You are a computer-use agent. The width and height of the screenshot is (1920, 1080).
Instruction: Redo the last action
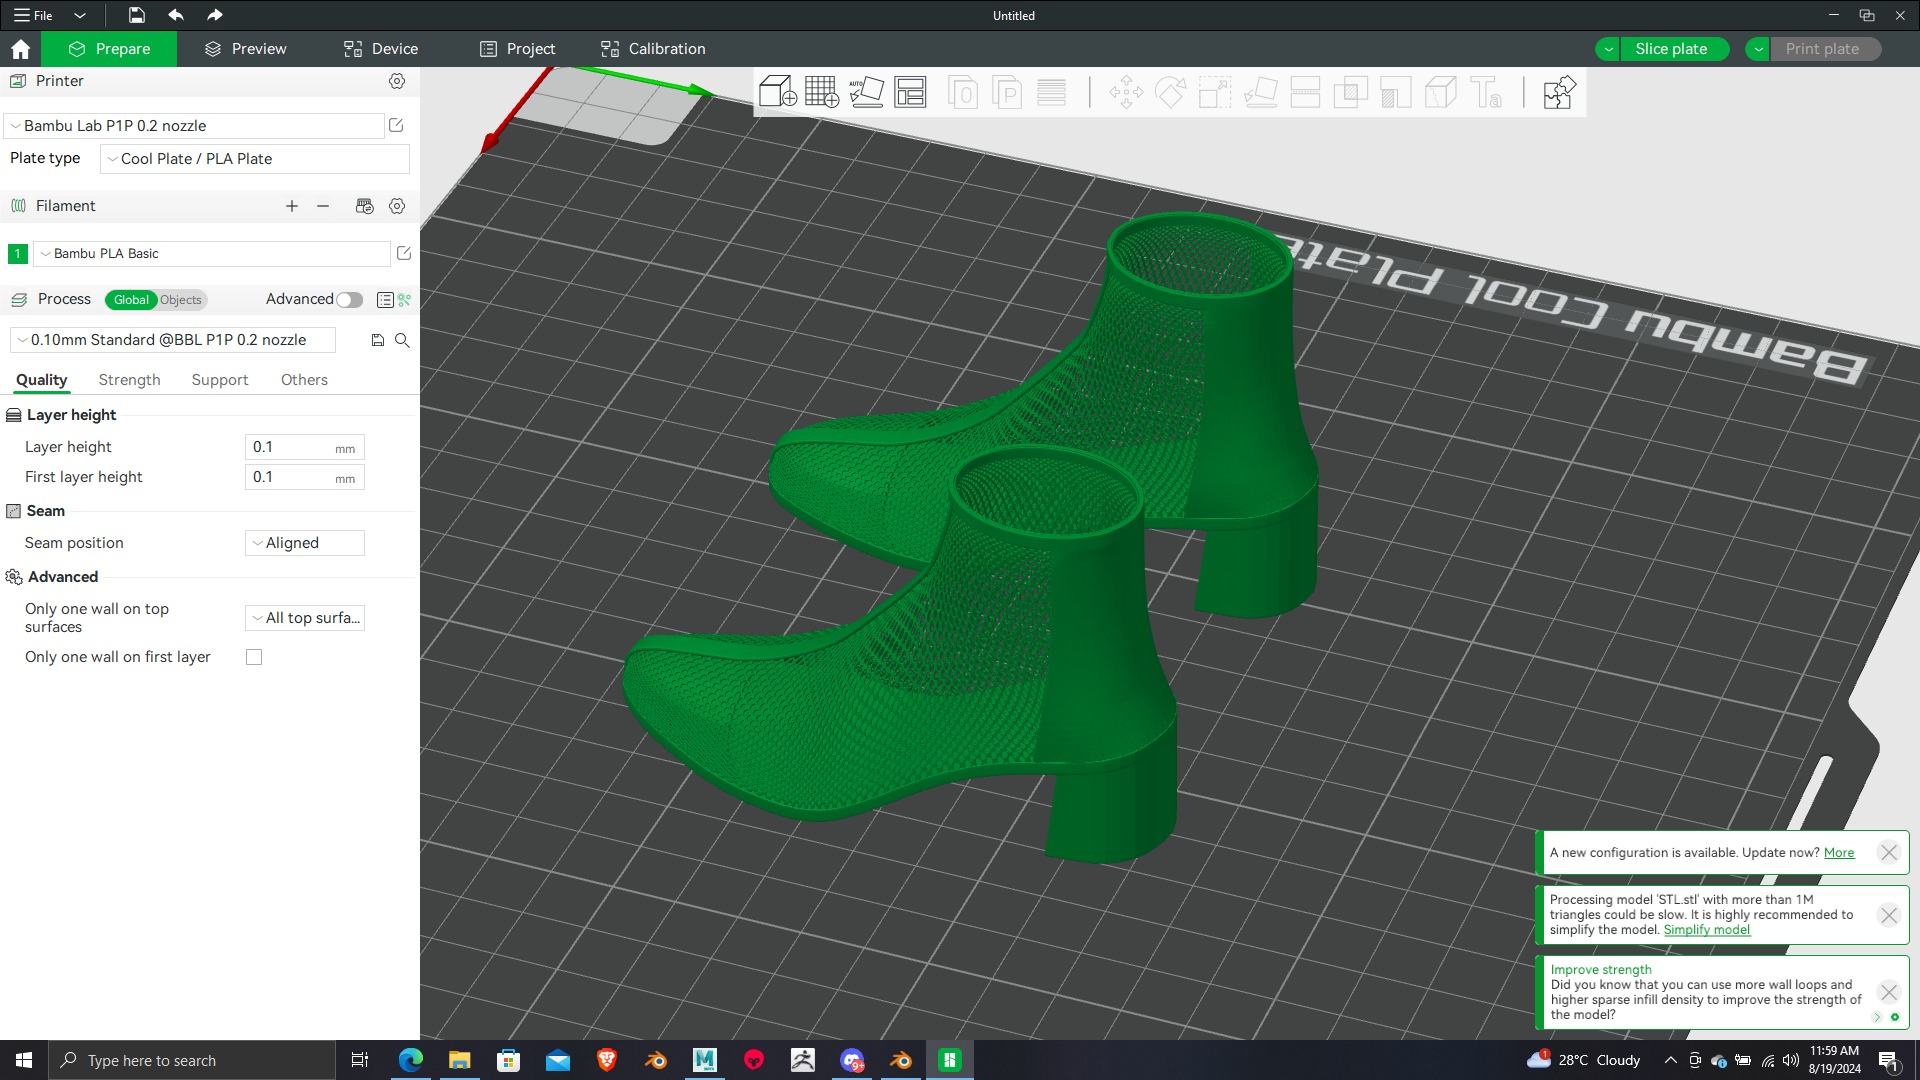[214, 15]
